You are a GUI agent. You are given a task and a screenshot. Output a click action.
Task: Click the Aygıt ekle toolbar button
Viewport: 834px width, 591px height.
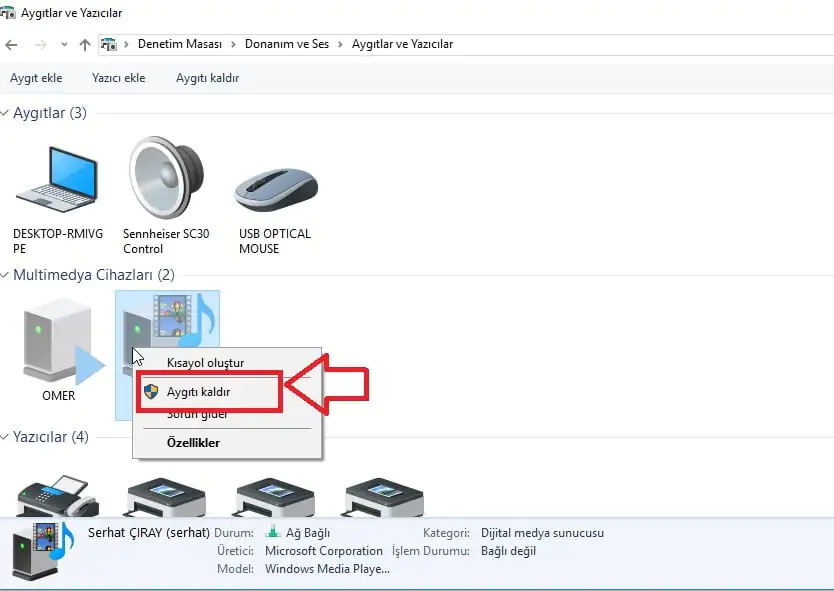(x=36, y=78)
